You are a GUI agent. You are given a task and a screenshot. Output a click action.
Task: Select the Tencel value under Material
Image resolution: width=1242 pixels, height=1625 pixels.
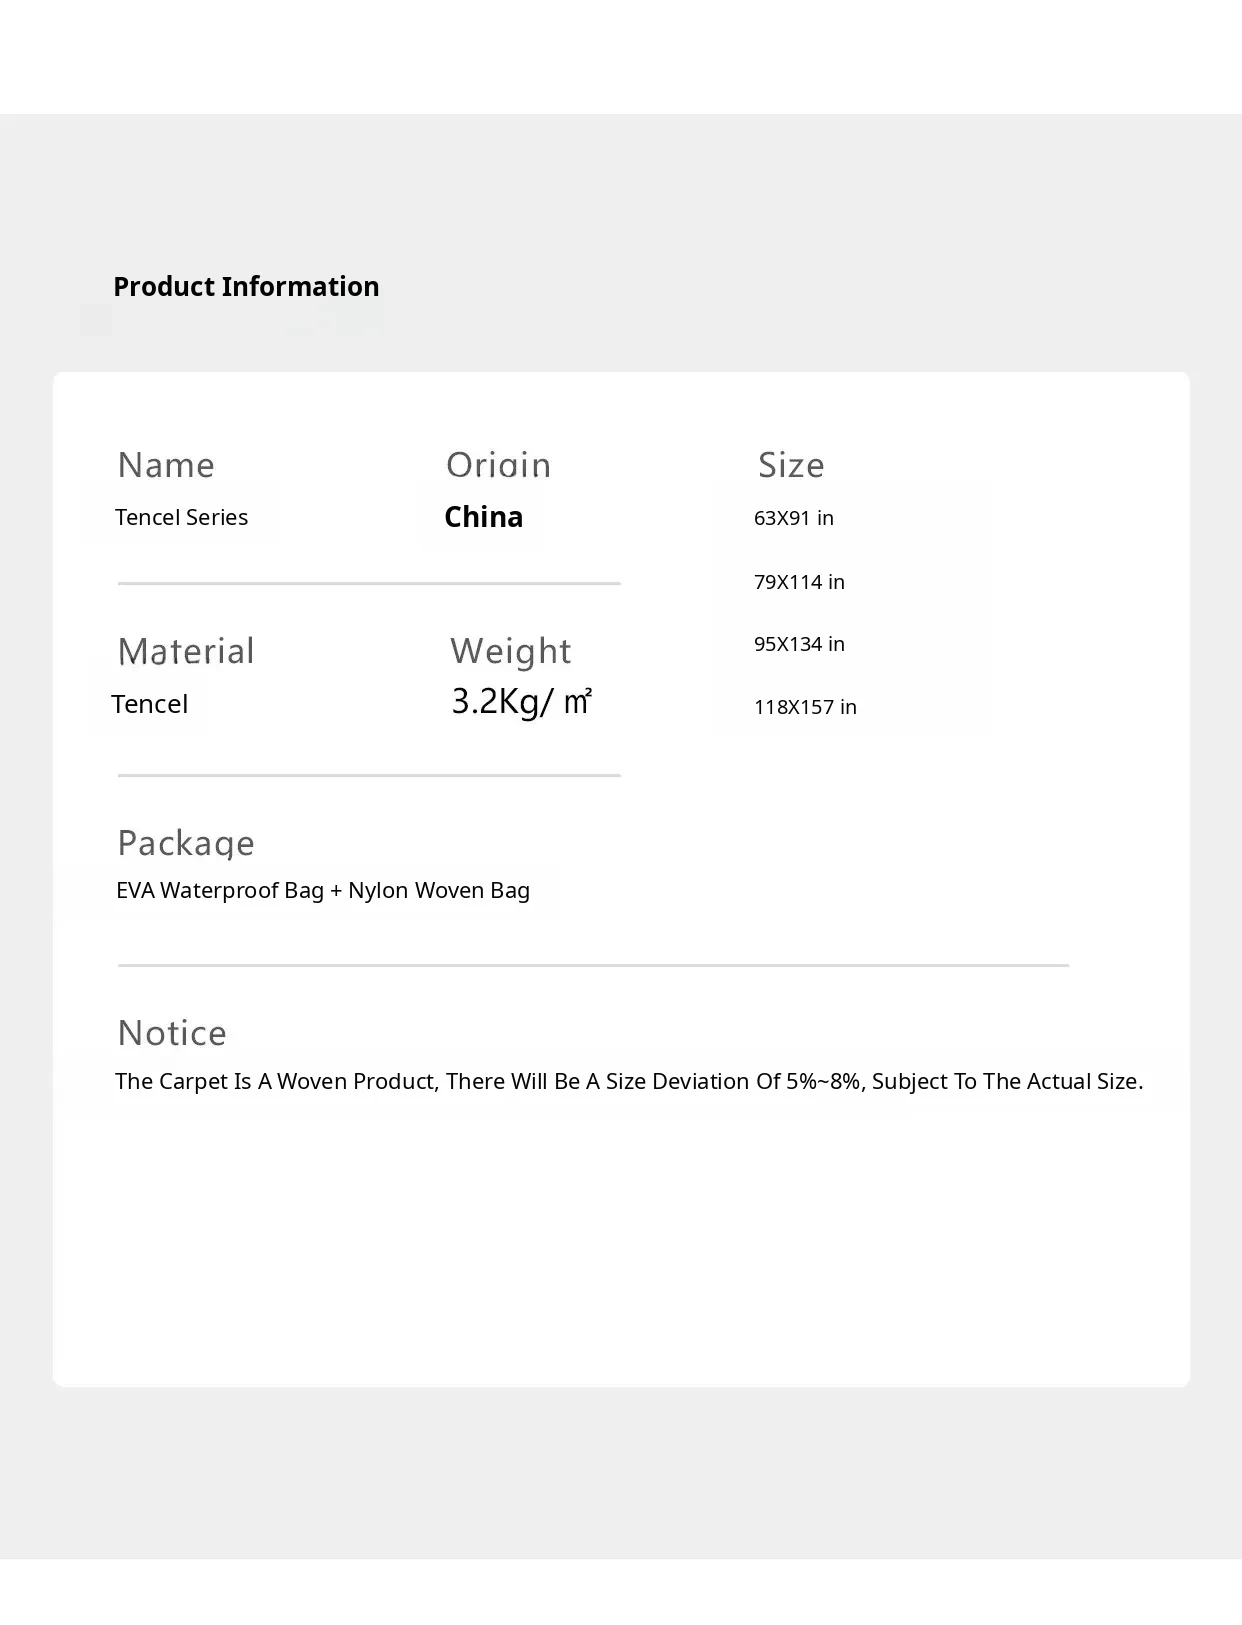click(x=150, y=704)
